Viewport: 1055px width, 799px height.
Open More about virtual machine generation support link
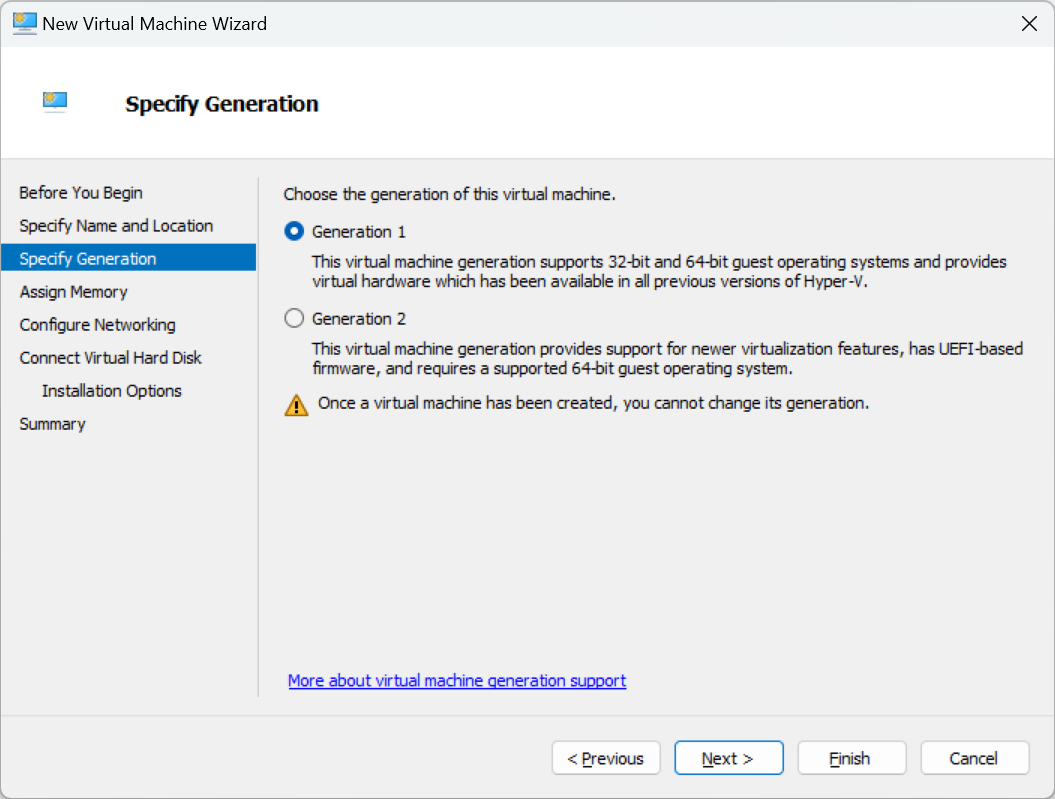click(x=457, y=681)
